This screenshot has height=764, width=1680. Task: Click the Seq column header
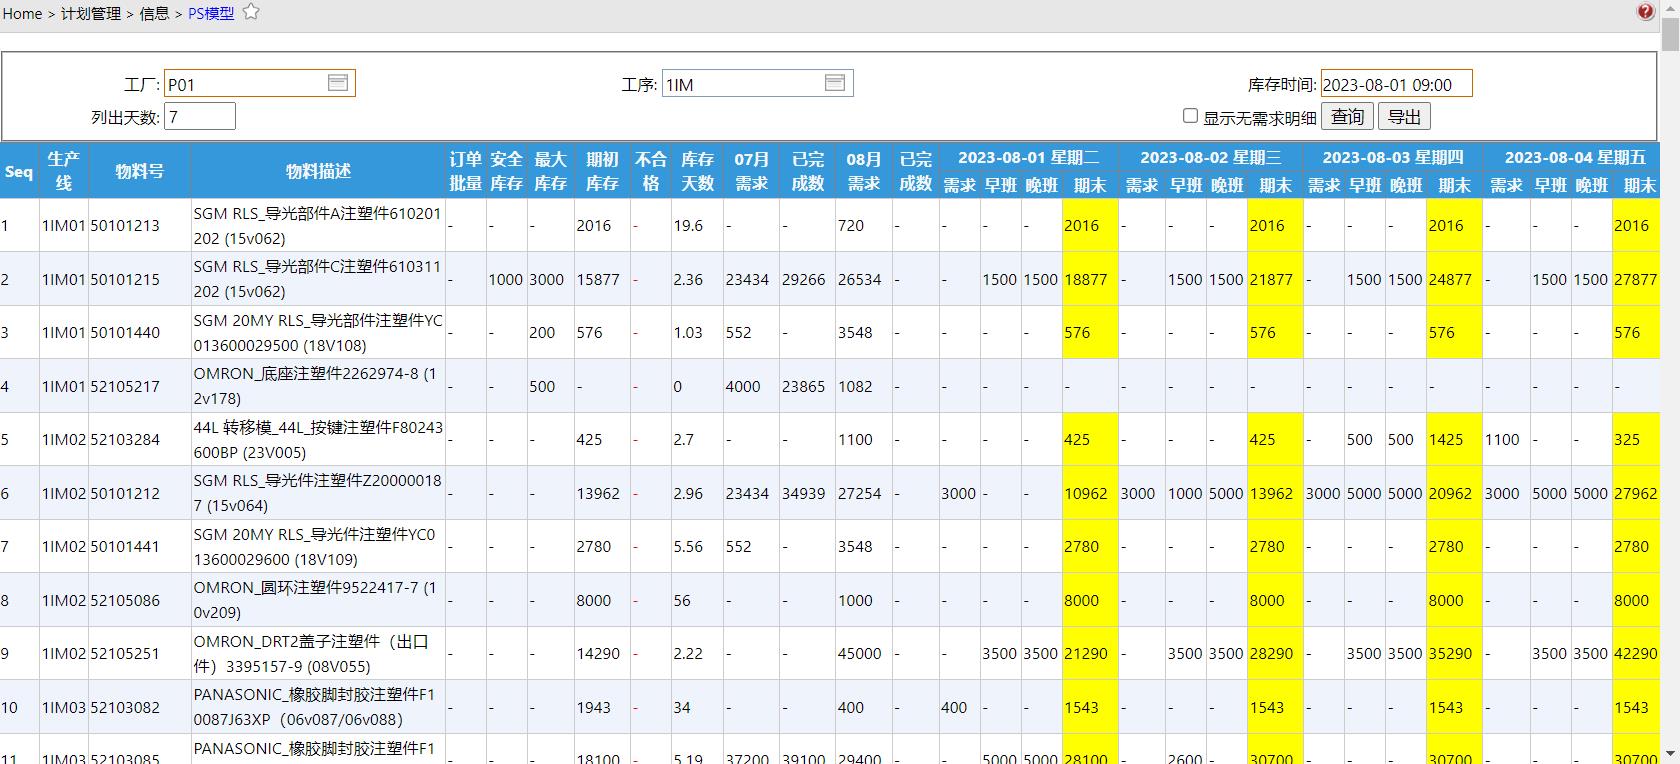(x=19, y=171)
